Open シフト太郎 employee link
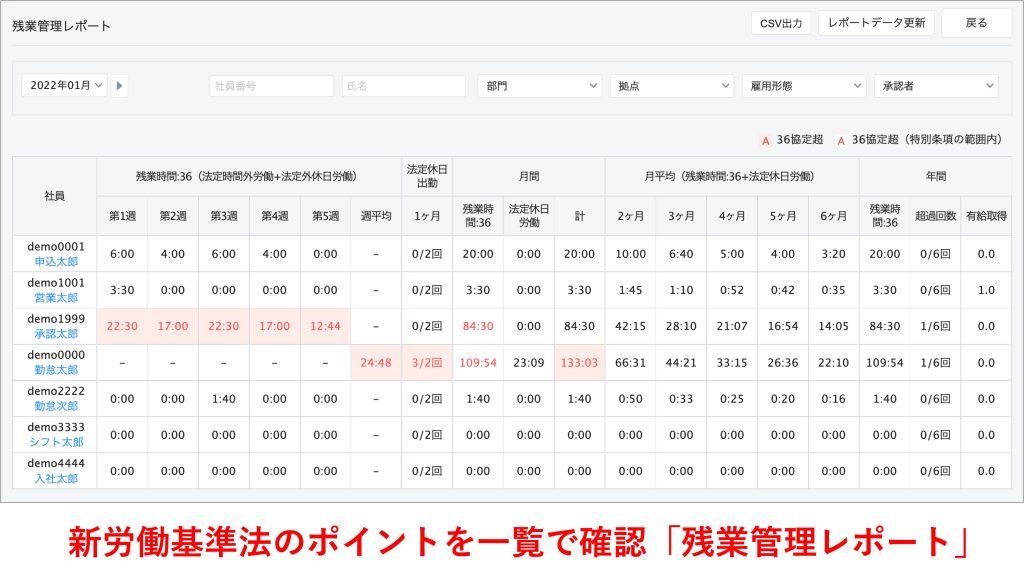Viewport: 1024px width, 585px height. tap(55, 442)
